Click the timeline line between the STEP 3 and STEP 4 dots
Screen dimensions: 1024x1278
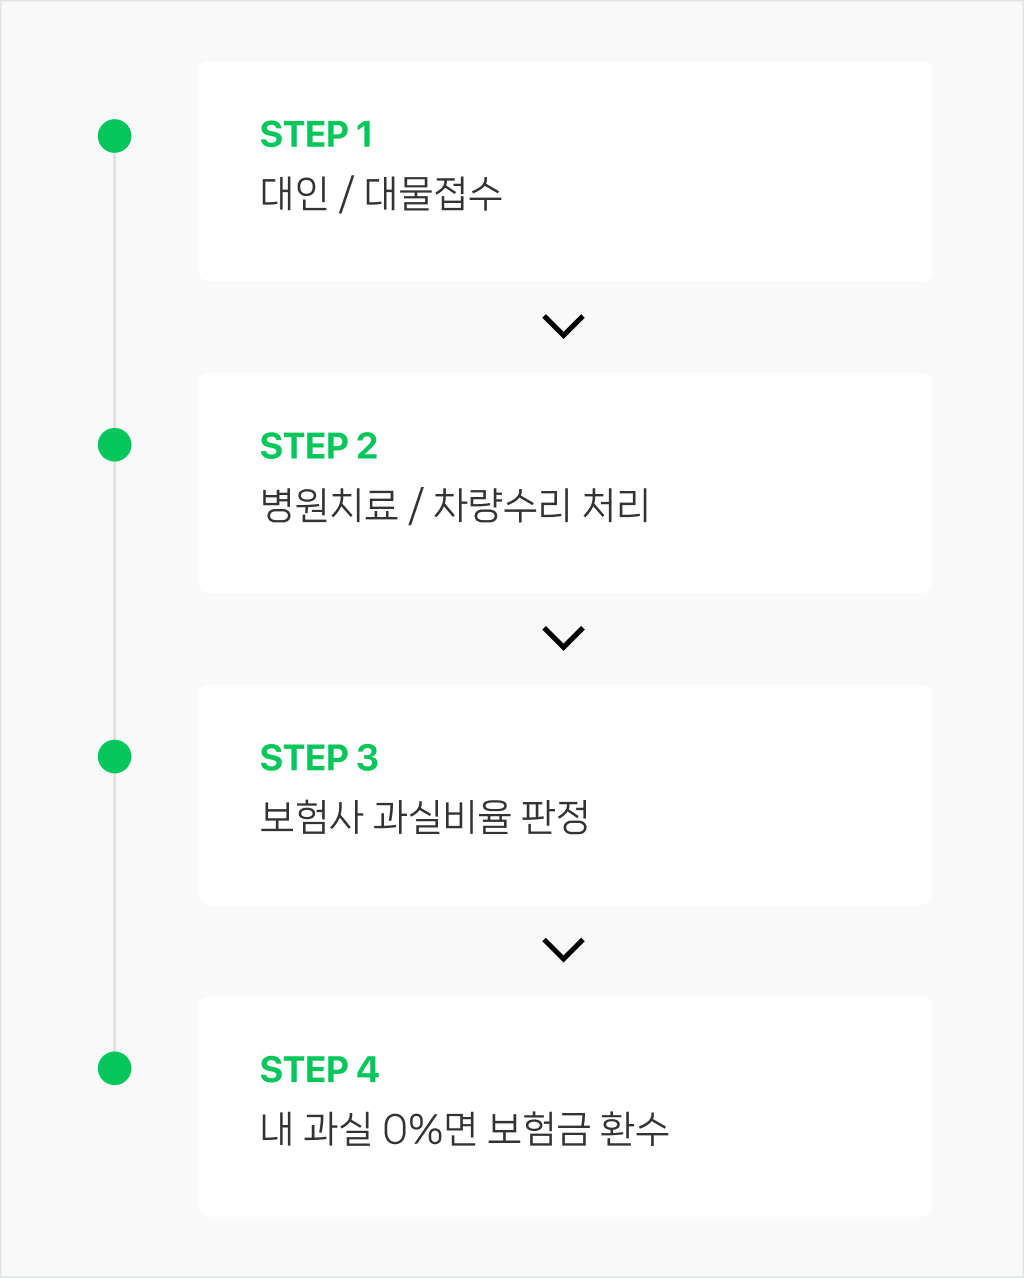coord(115,912)
